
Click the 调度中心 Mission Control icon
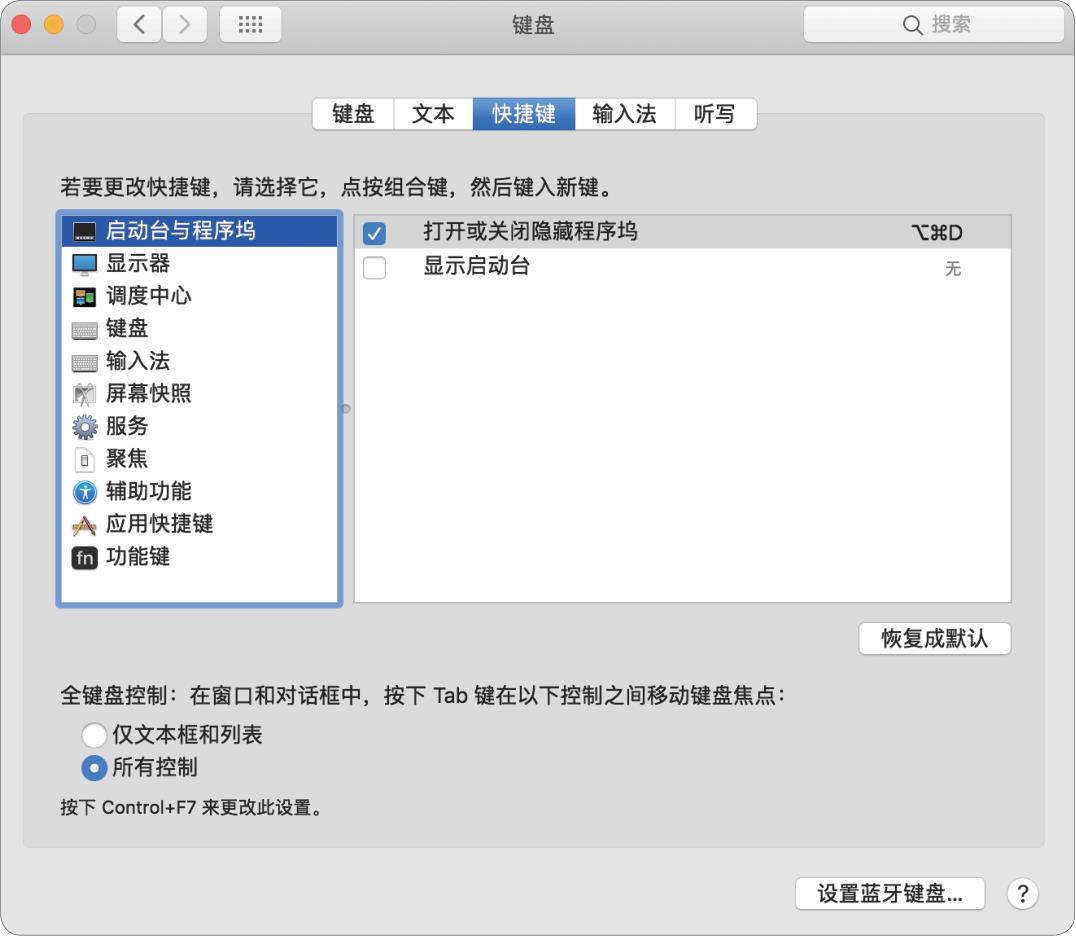[x=84, y=297]
